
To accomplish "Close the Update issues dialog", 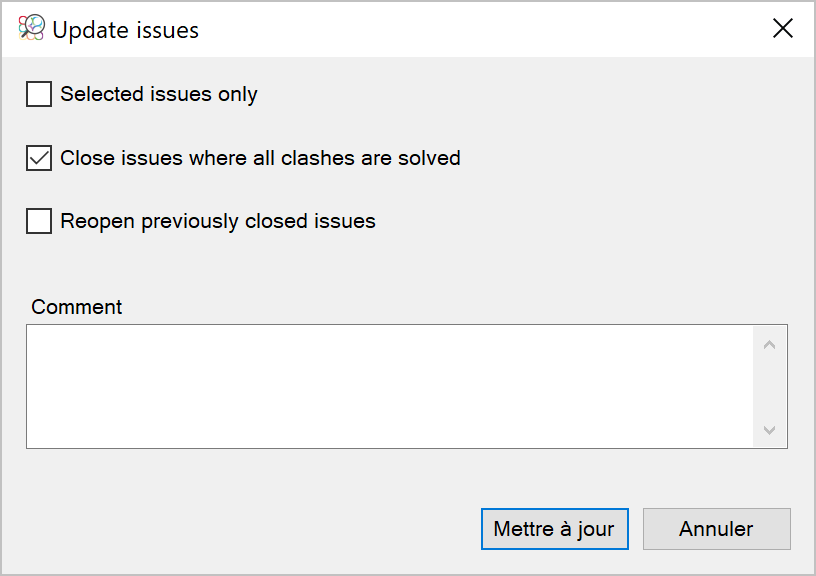I will pyautogui.click(x=782, y=28).
